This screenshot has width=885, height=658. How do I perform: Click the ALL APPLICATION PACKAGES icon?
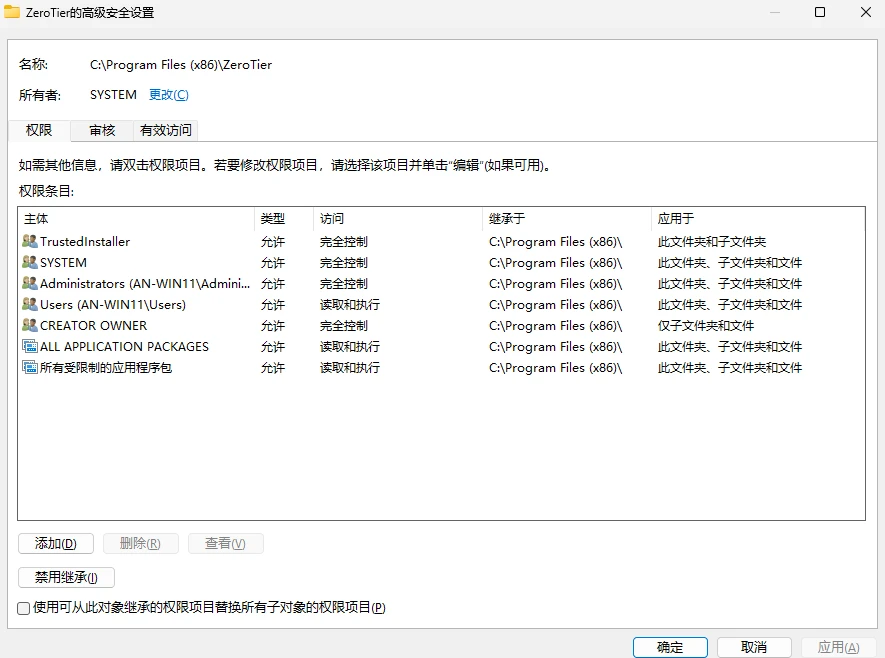click(29, 347)
